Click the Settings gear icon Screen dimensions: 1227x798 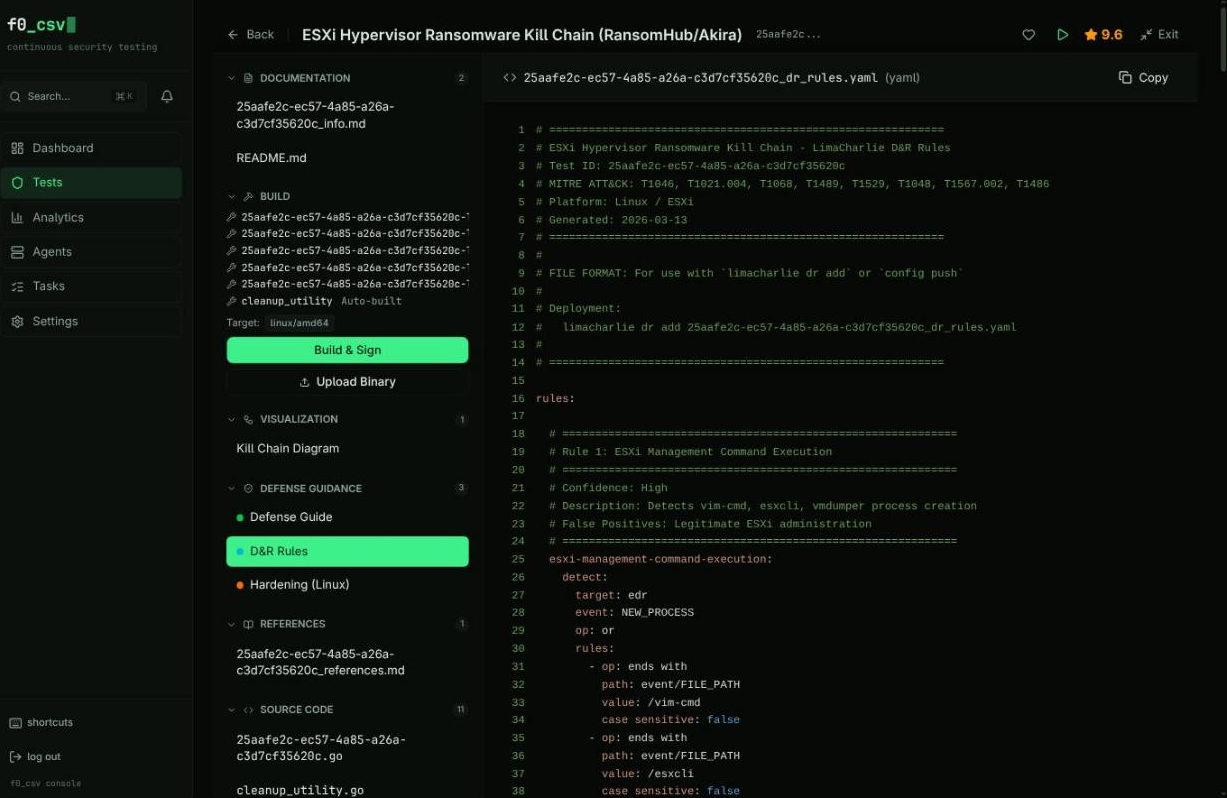click(x=17, y=321)
